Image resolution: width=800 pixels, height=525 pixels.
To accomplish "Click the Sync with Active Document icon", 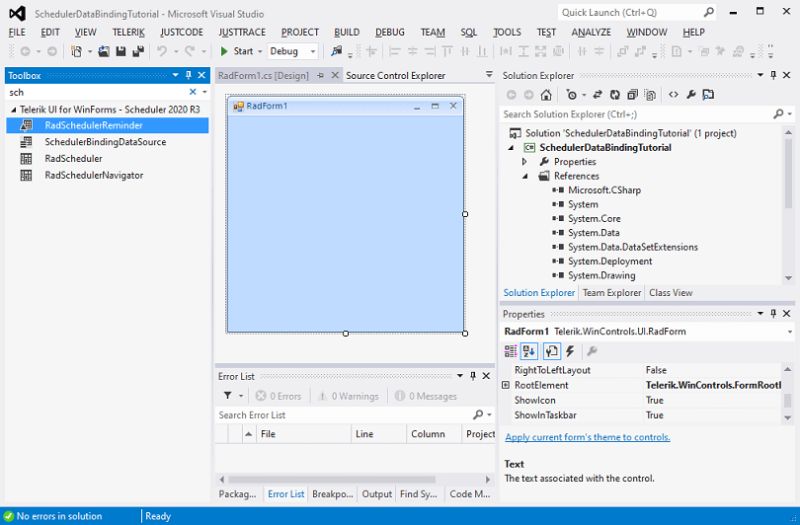I will (x=597, y=95).
